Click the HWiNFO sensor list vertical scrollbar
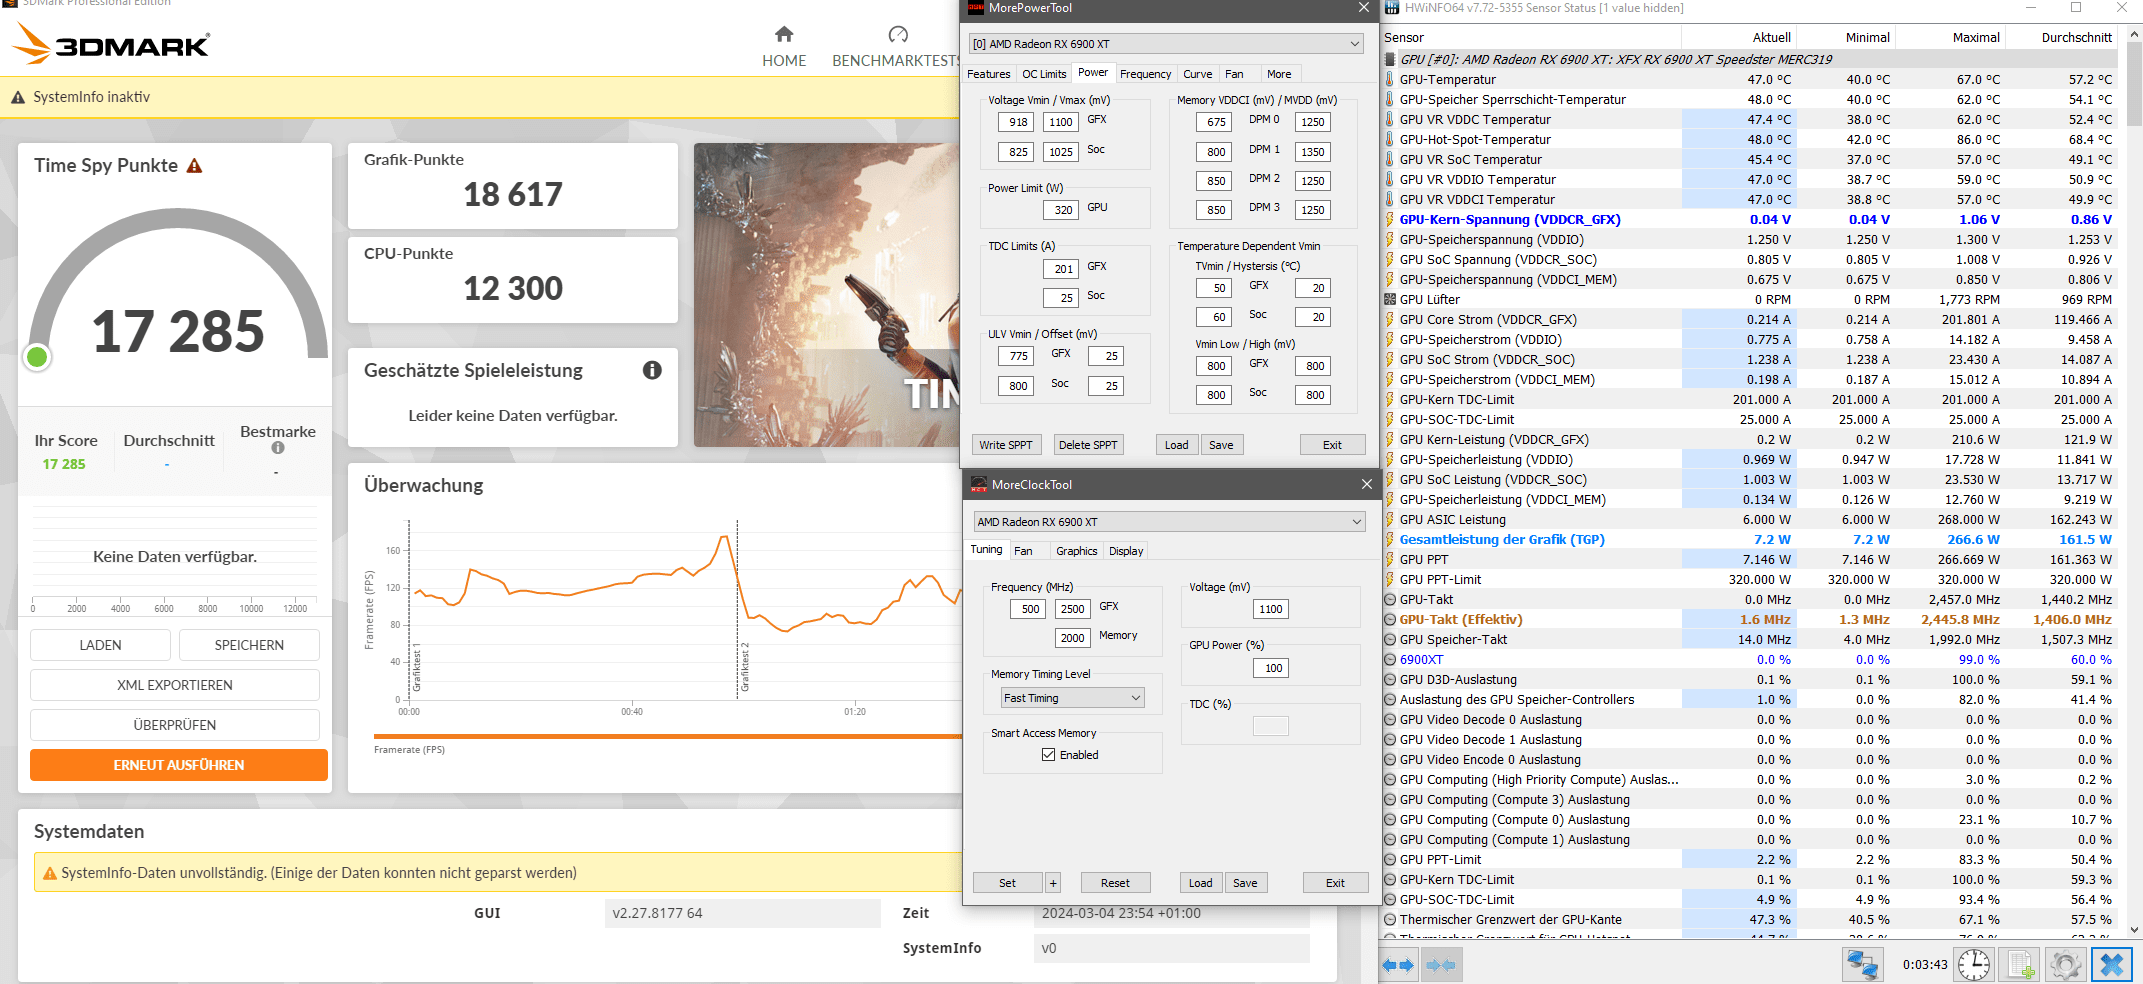 coord(2135,483)
